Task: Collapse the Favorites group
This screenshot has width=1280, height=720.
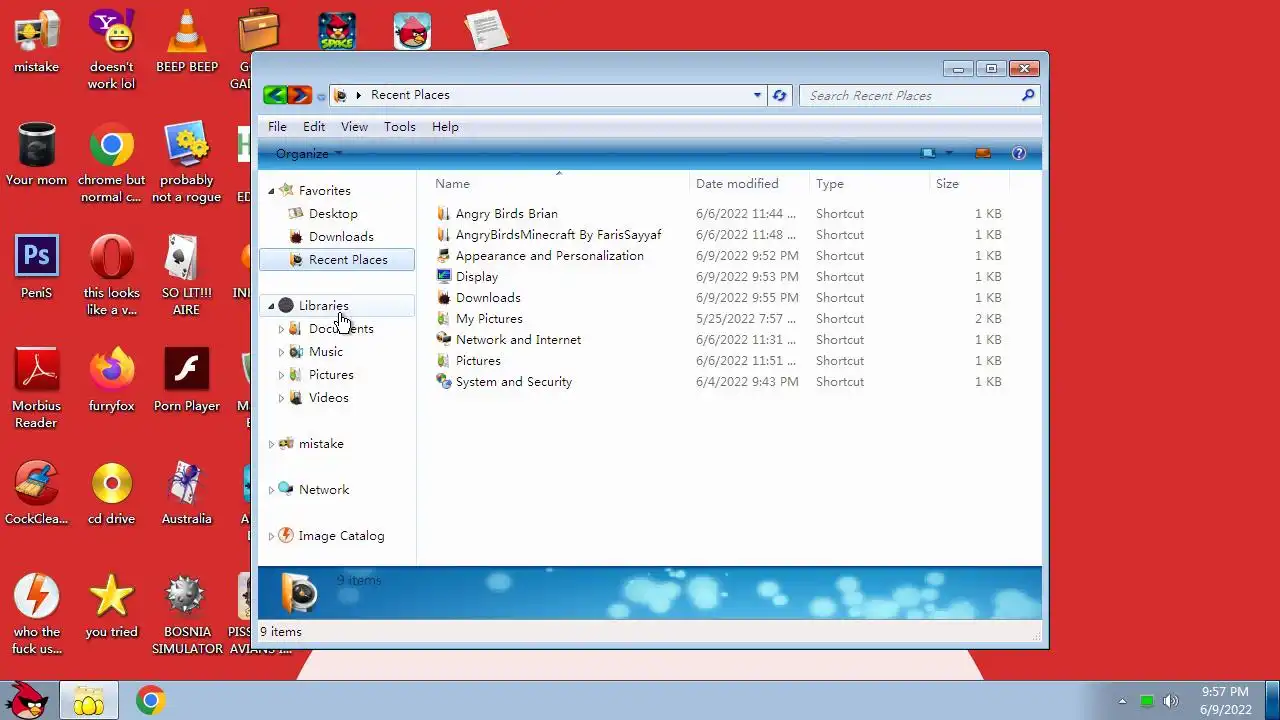Action: 271,191
